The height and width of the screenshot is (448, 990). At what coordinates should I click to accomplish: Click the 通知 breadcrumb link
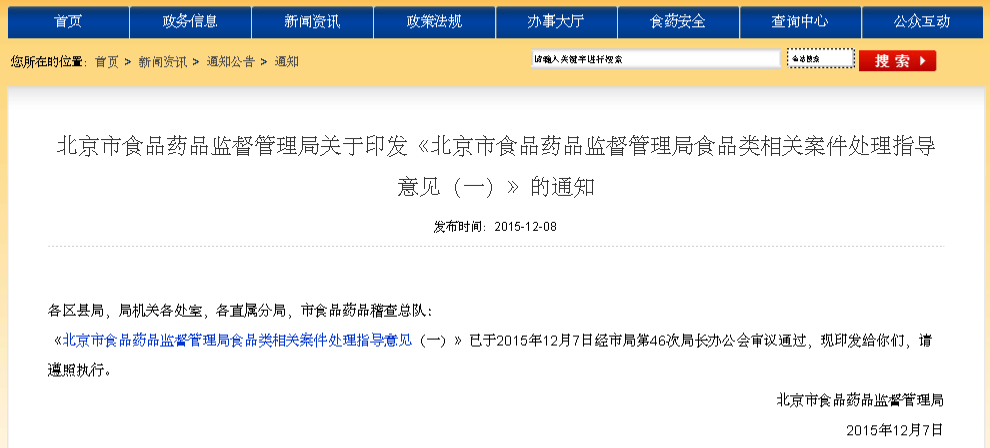pyautogui.click(x=287, y=62)
